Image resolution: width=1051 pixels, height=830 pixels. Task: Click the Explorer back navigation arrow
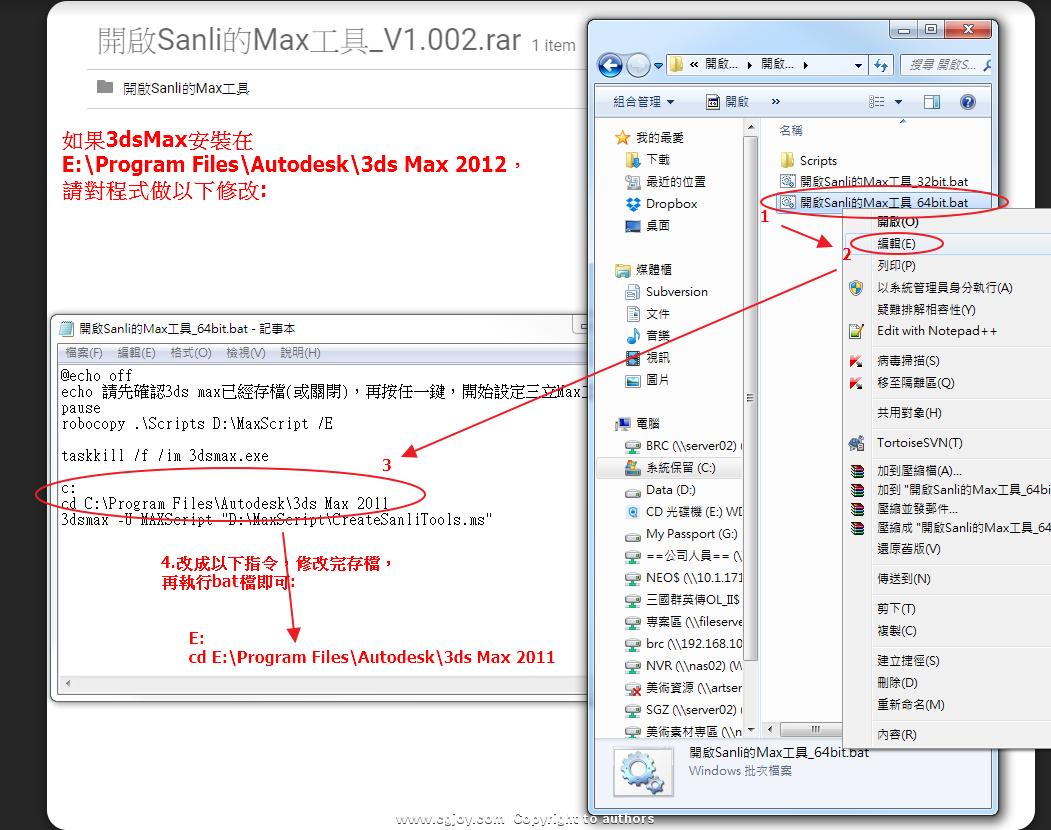click(610, 65)
